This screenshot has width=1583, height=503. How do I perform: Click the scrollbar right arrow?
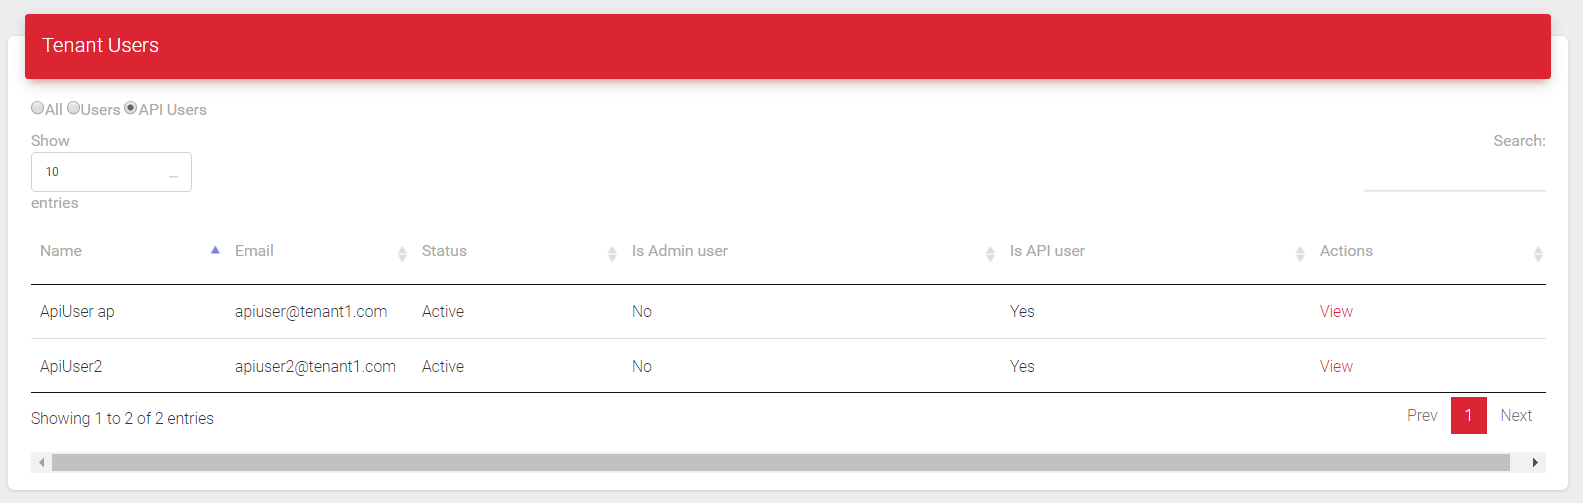point(1535,463)
